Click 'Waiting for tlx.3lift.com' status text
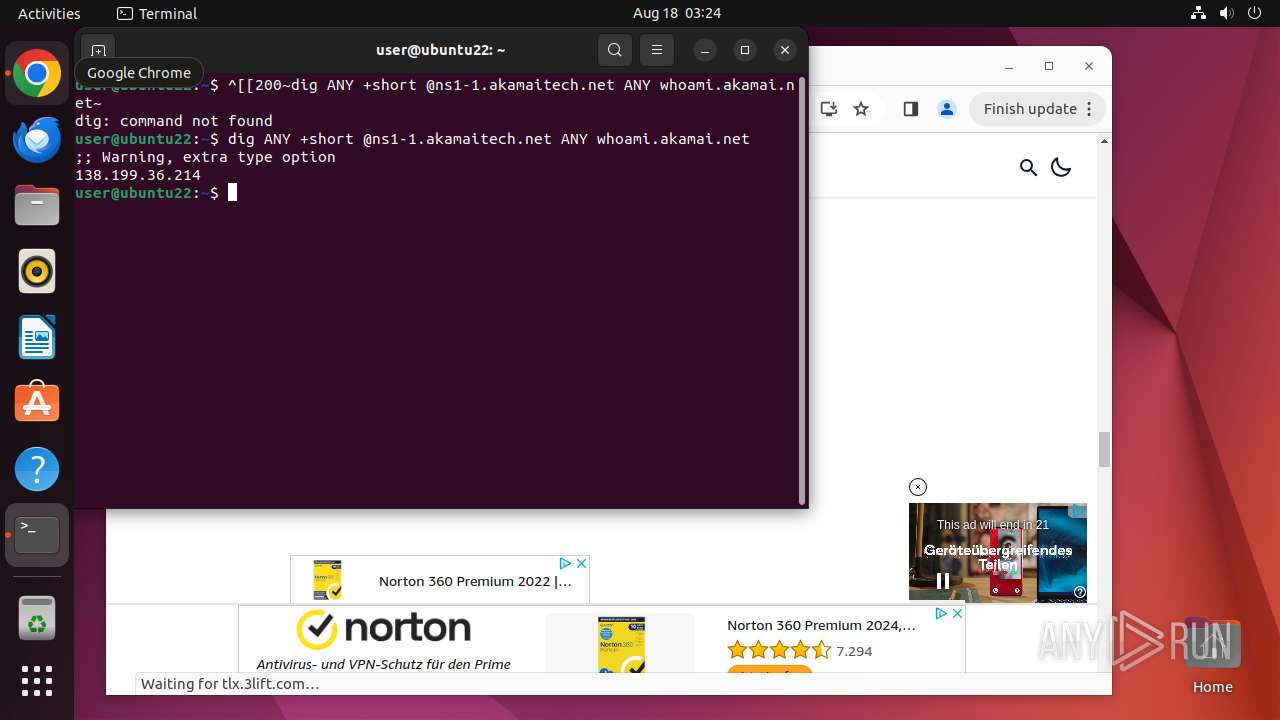Image resolution: width=1280 pixels, height=720 pixels. click(230, 684)
